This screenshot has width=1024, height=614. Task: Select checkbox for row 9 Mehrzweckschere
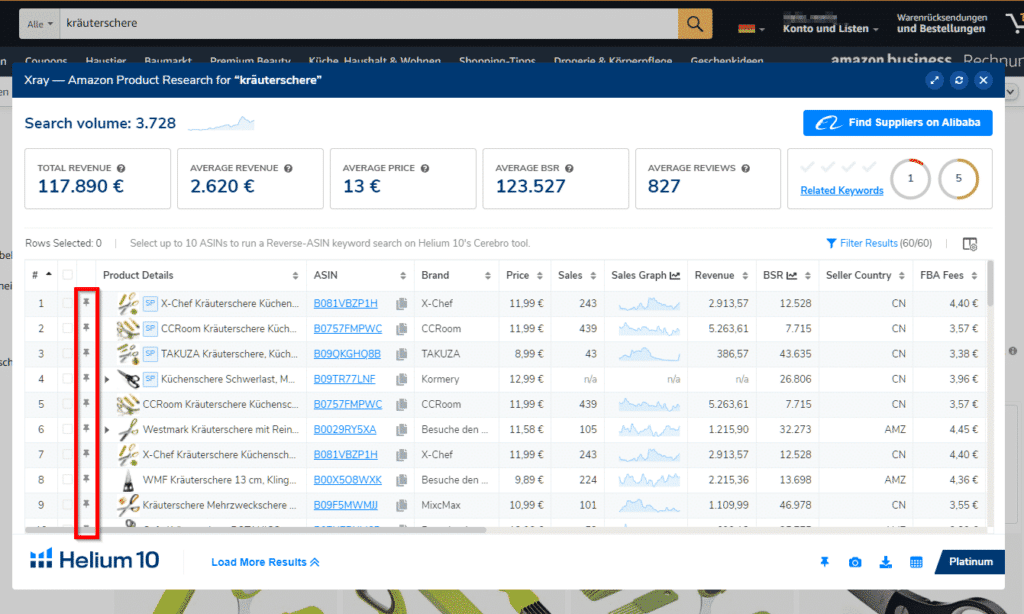67,505
